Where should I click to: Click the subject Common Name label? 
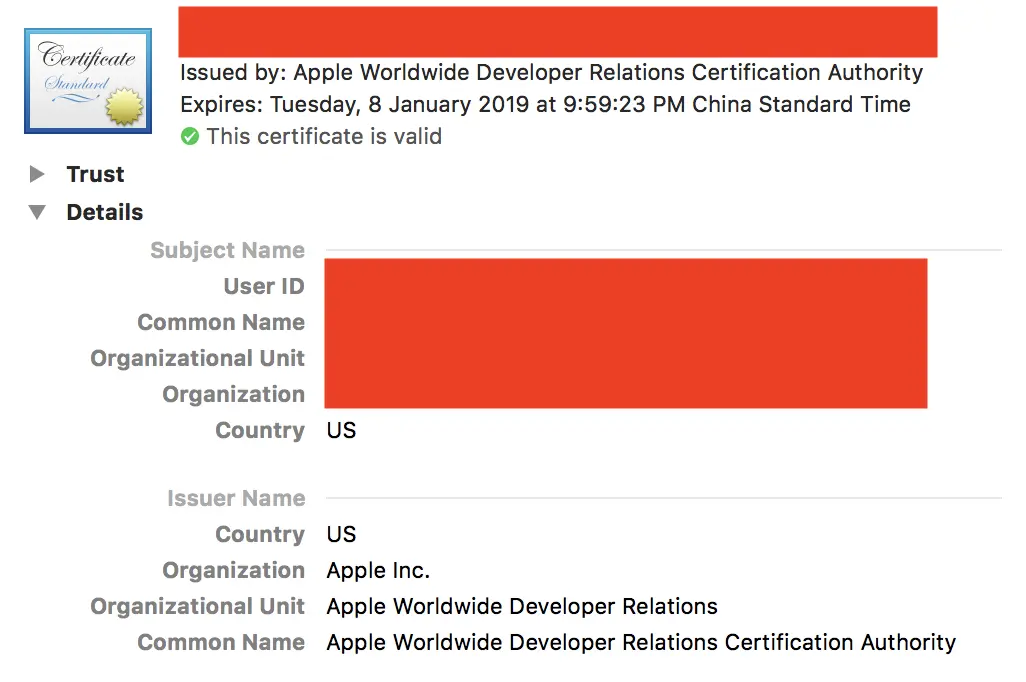point(221,323)
